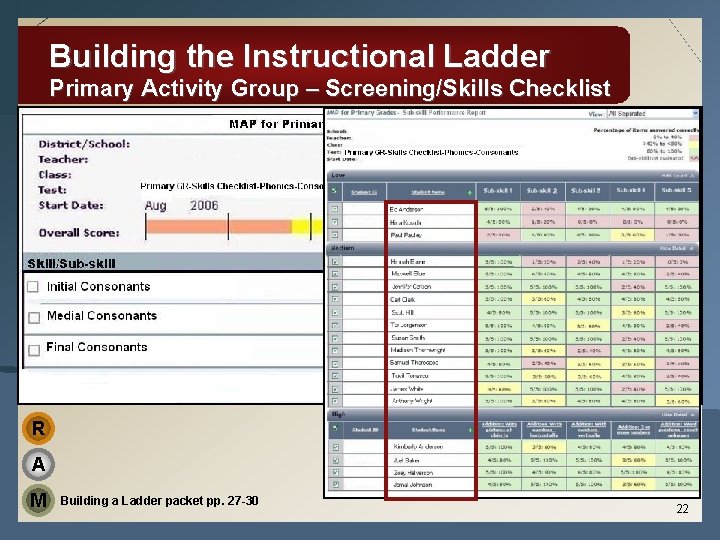Select student name Kimberly Anderson
720x540 pixels.
click(418, 446)
